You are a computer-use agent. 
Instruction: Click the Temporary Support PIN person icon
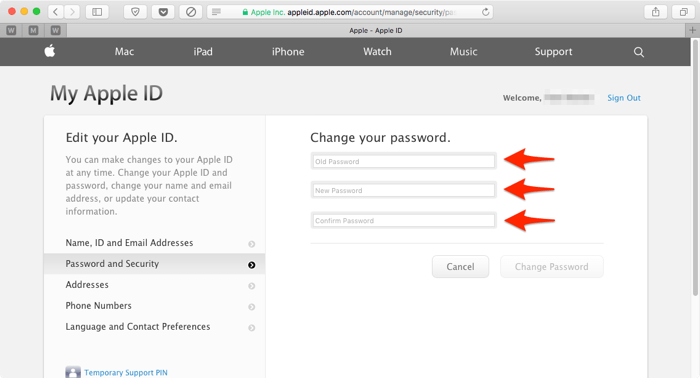[x=73, y=372]
